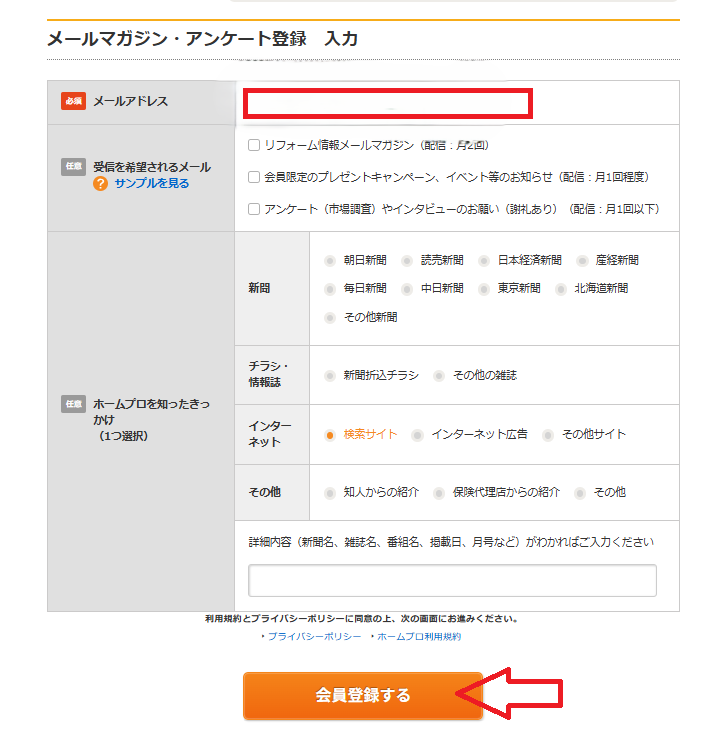This screenshot has height=733, width=726.
Task: Pick the 保険代理店からの紹介 option
Action: [440, 493]
